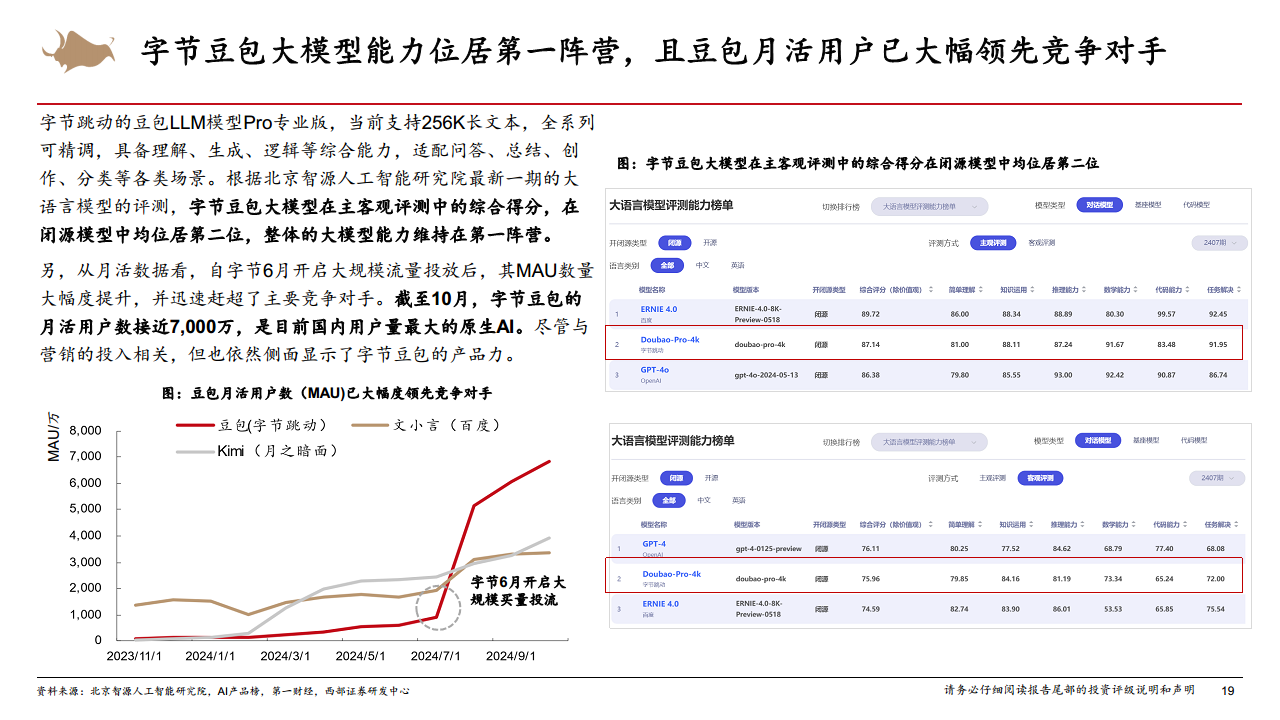Open ERNIE 4.0 link scoring 89.72
The width and height of the screenshot is (1280, 720).
pyautogui.click(x=659, y=310)
